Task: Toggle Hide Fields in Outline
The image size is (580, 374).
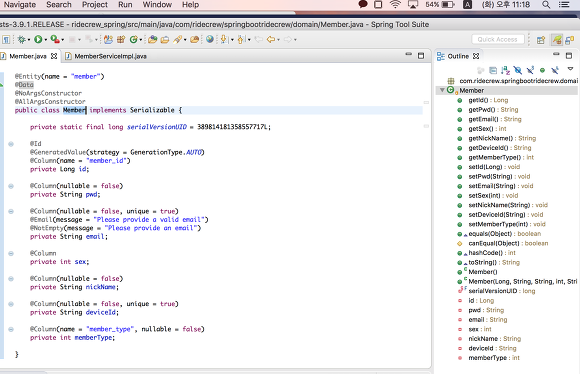Action: (517, 70)
